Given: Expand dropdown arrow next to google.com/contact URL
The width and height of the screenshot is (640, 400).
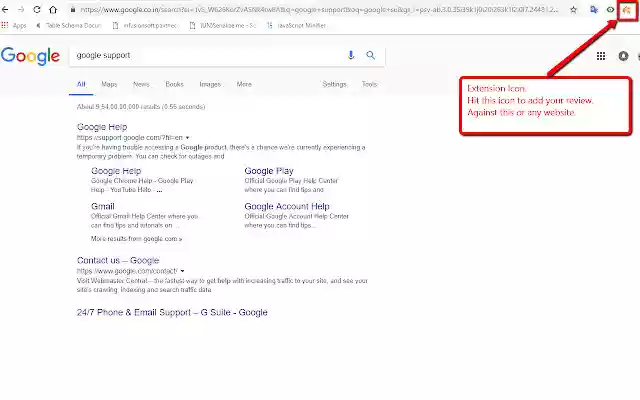Looking at the screenshot, I should [182, 271].
